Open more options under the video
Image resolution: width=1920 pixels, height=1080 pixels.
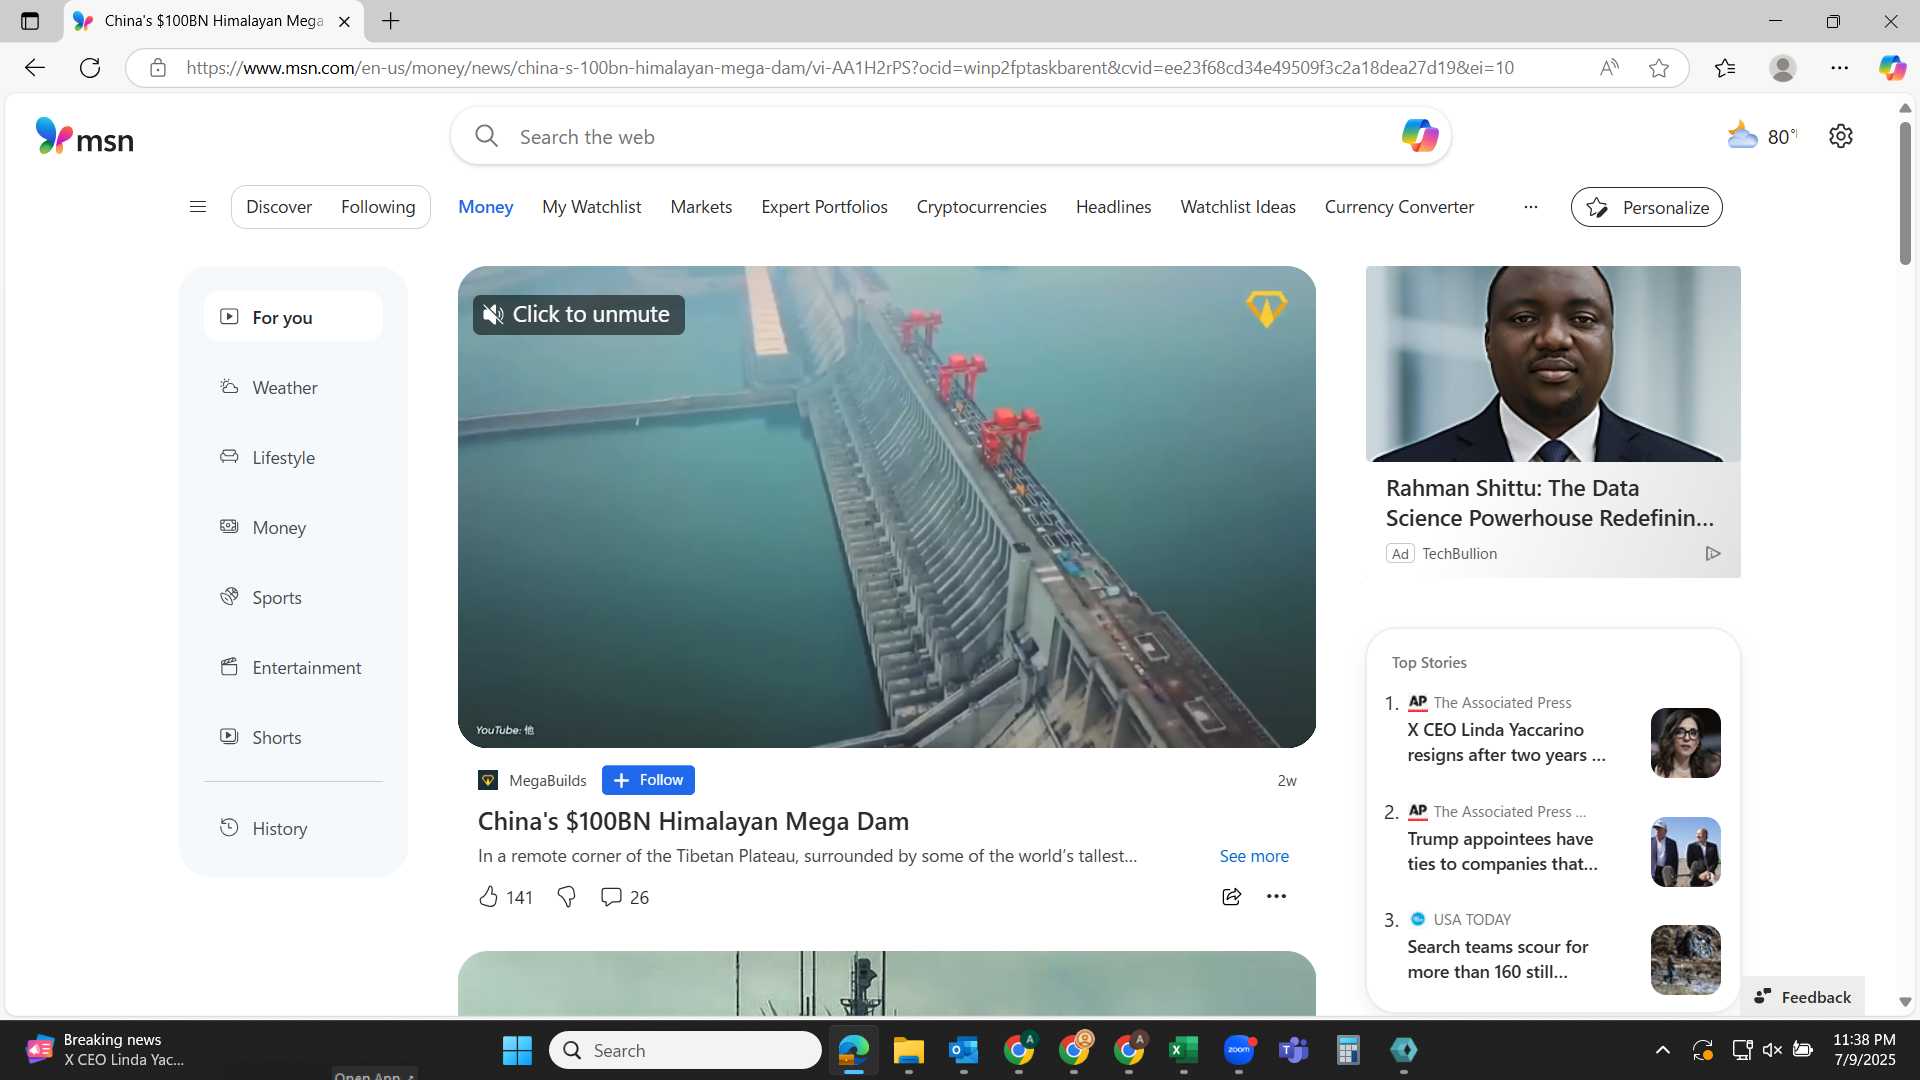click(x=1276, y=897)
